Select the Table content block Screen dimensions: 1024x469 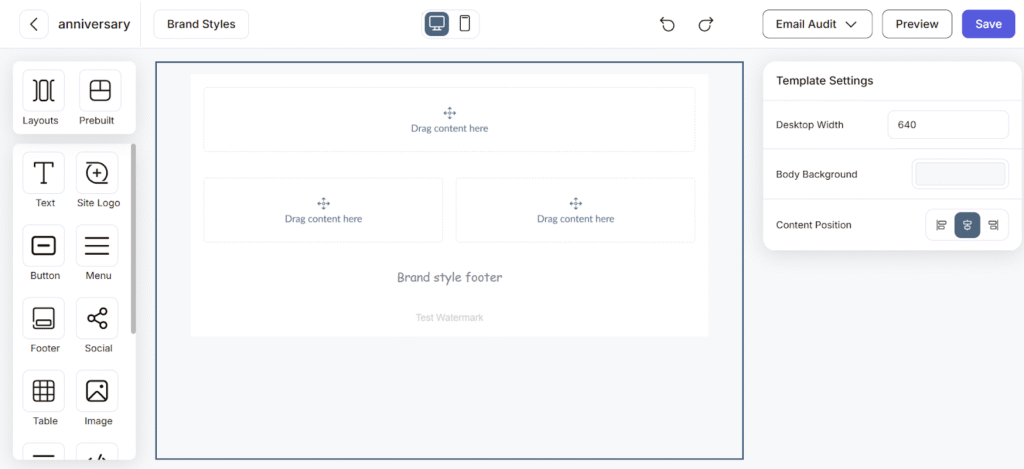coord(44,392)
